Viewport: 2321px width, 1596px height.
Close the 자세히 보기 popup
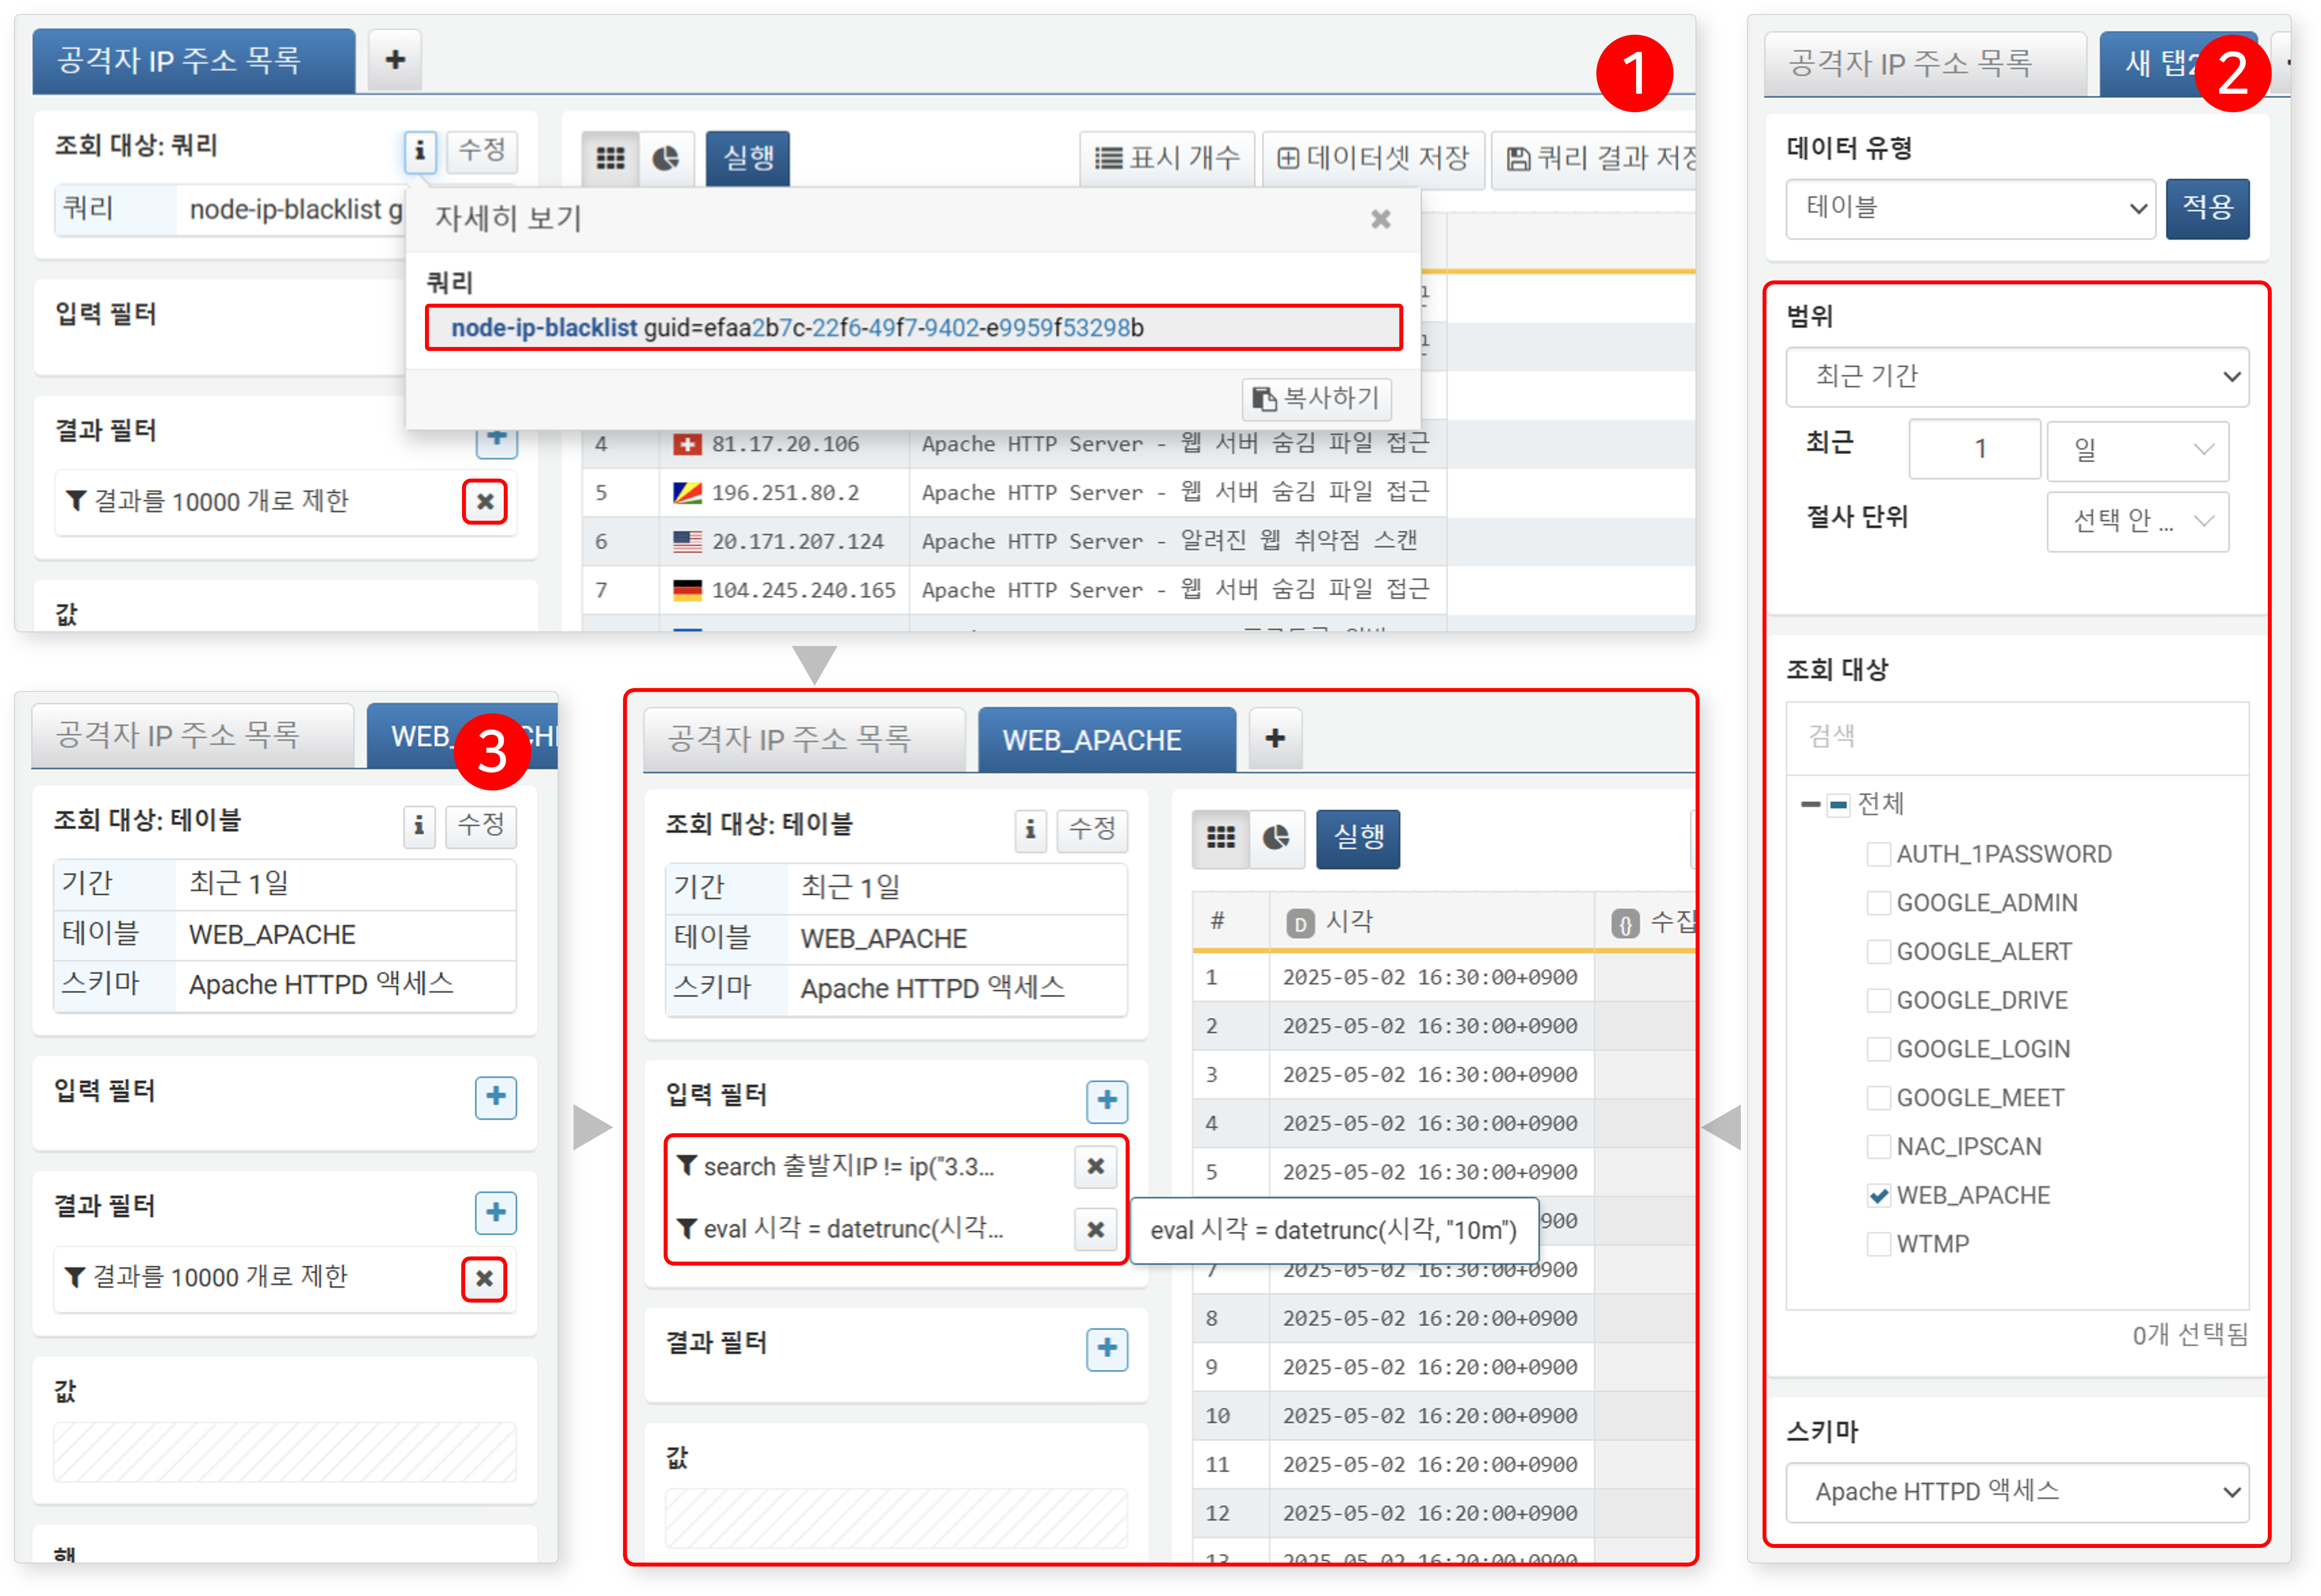(1380, 219)
